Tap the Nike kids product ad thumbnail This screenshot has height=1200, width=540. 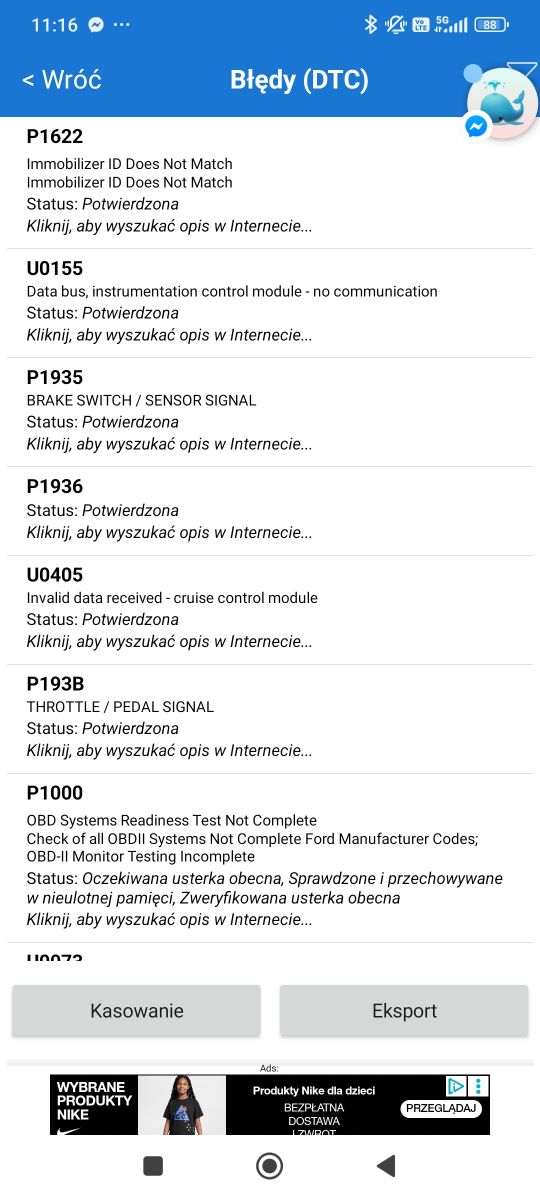(x=181, y=1105)
